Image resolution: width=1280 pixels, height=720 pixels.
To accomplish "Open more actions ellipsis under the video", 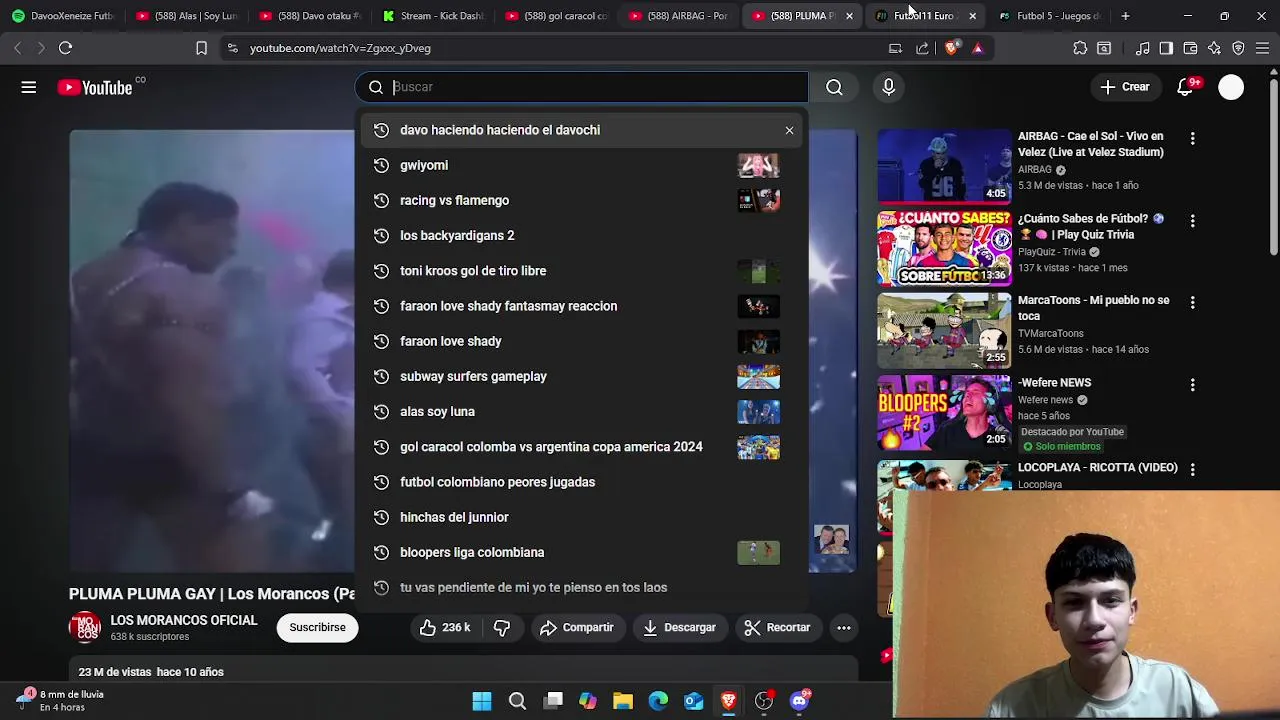I will [x=844, y=627].
